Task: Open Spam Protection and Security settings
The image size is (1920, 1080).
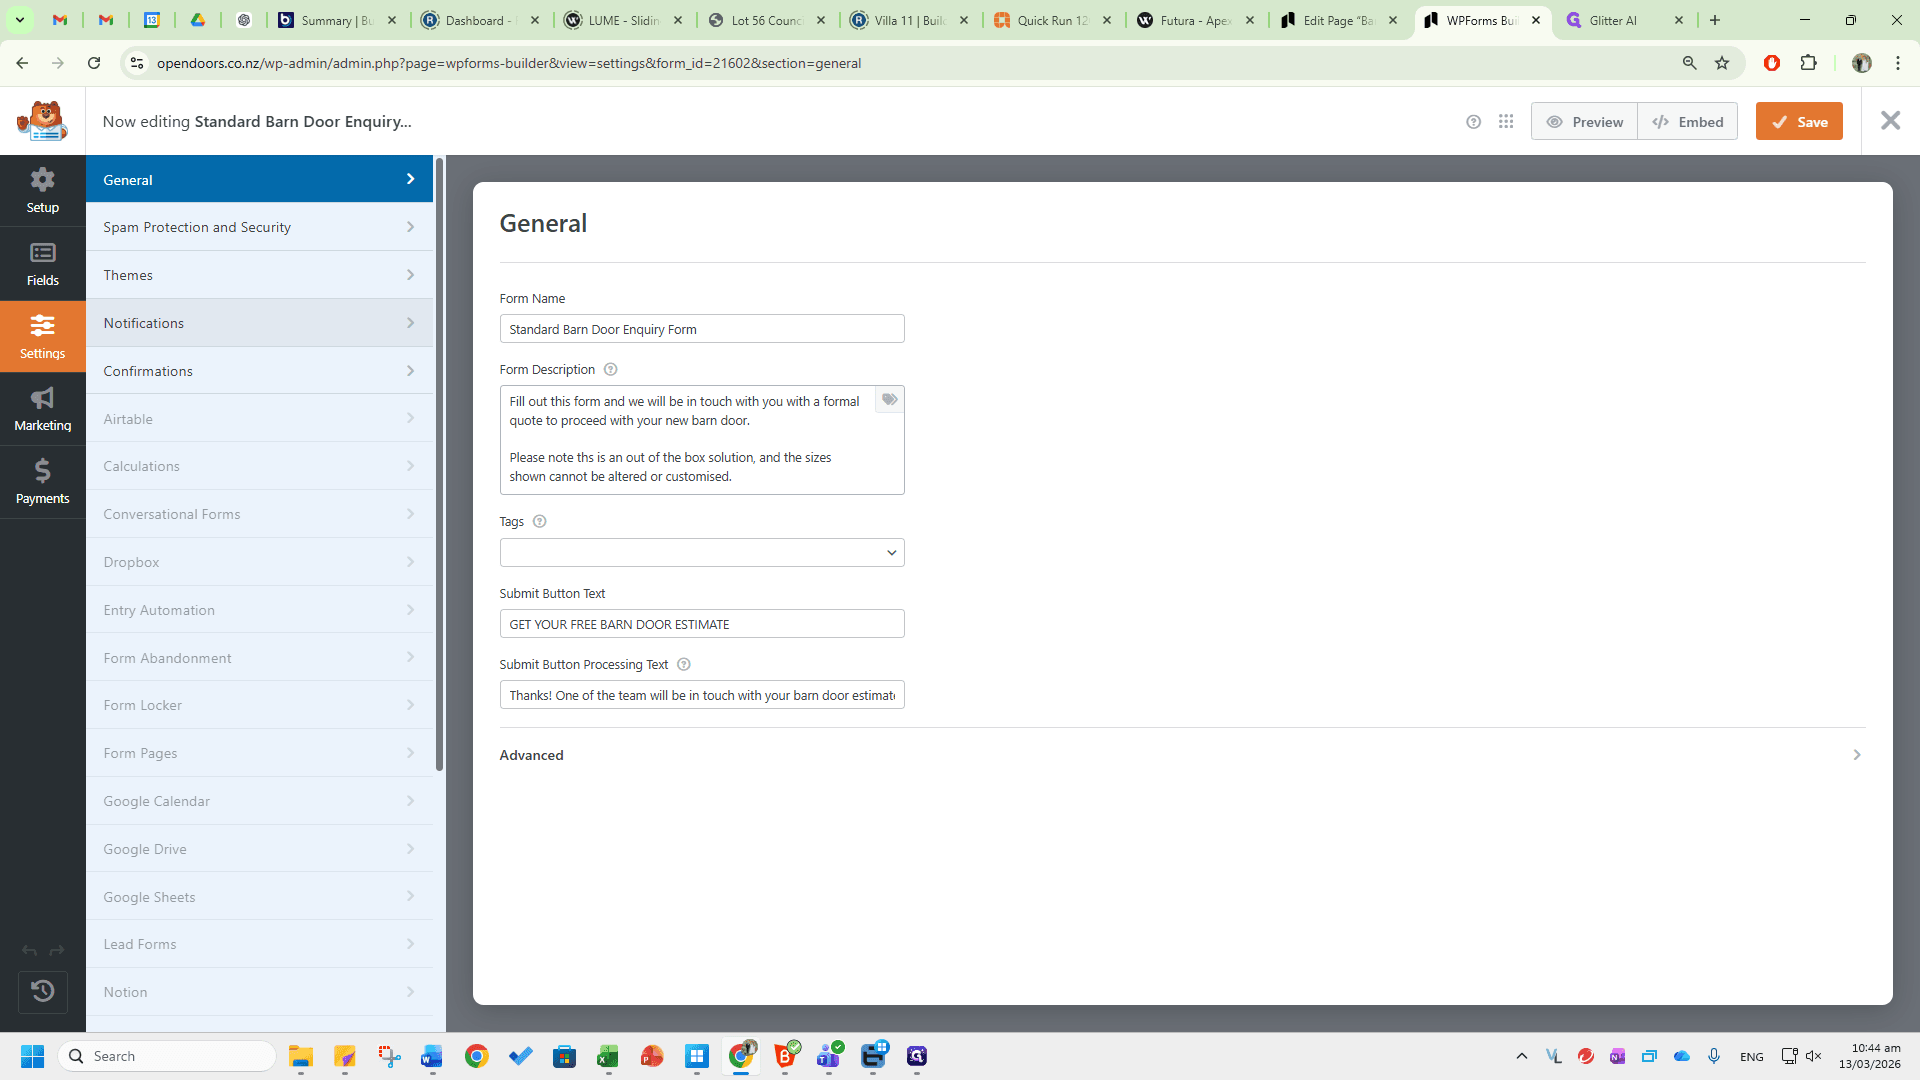Action: (x=259, y=227)
